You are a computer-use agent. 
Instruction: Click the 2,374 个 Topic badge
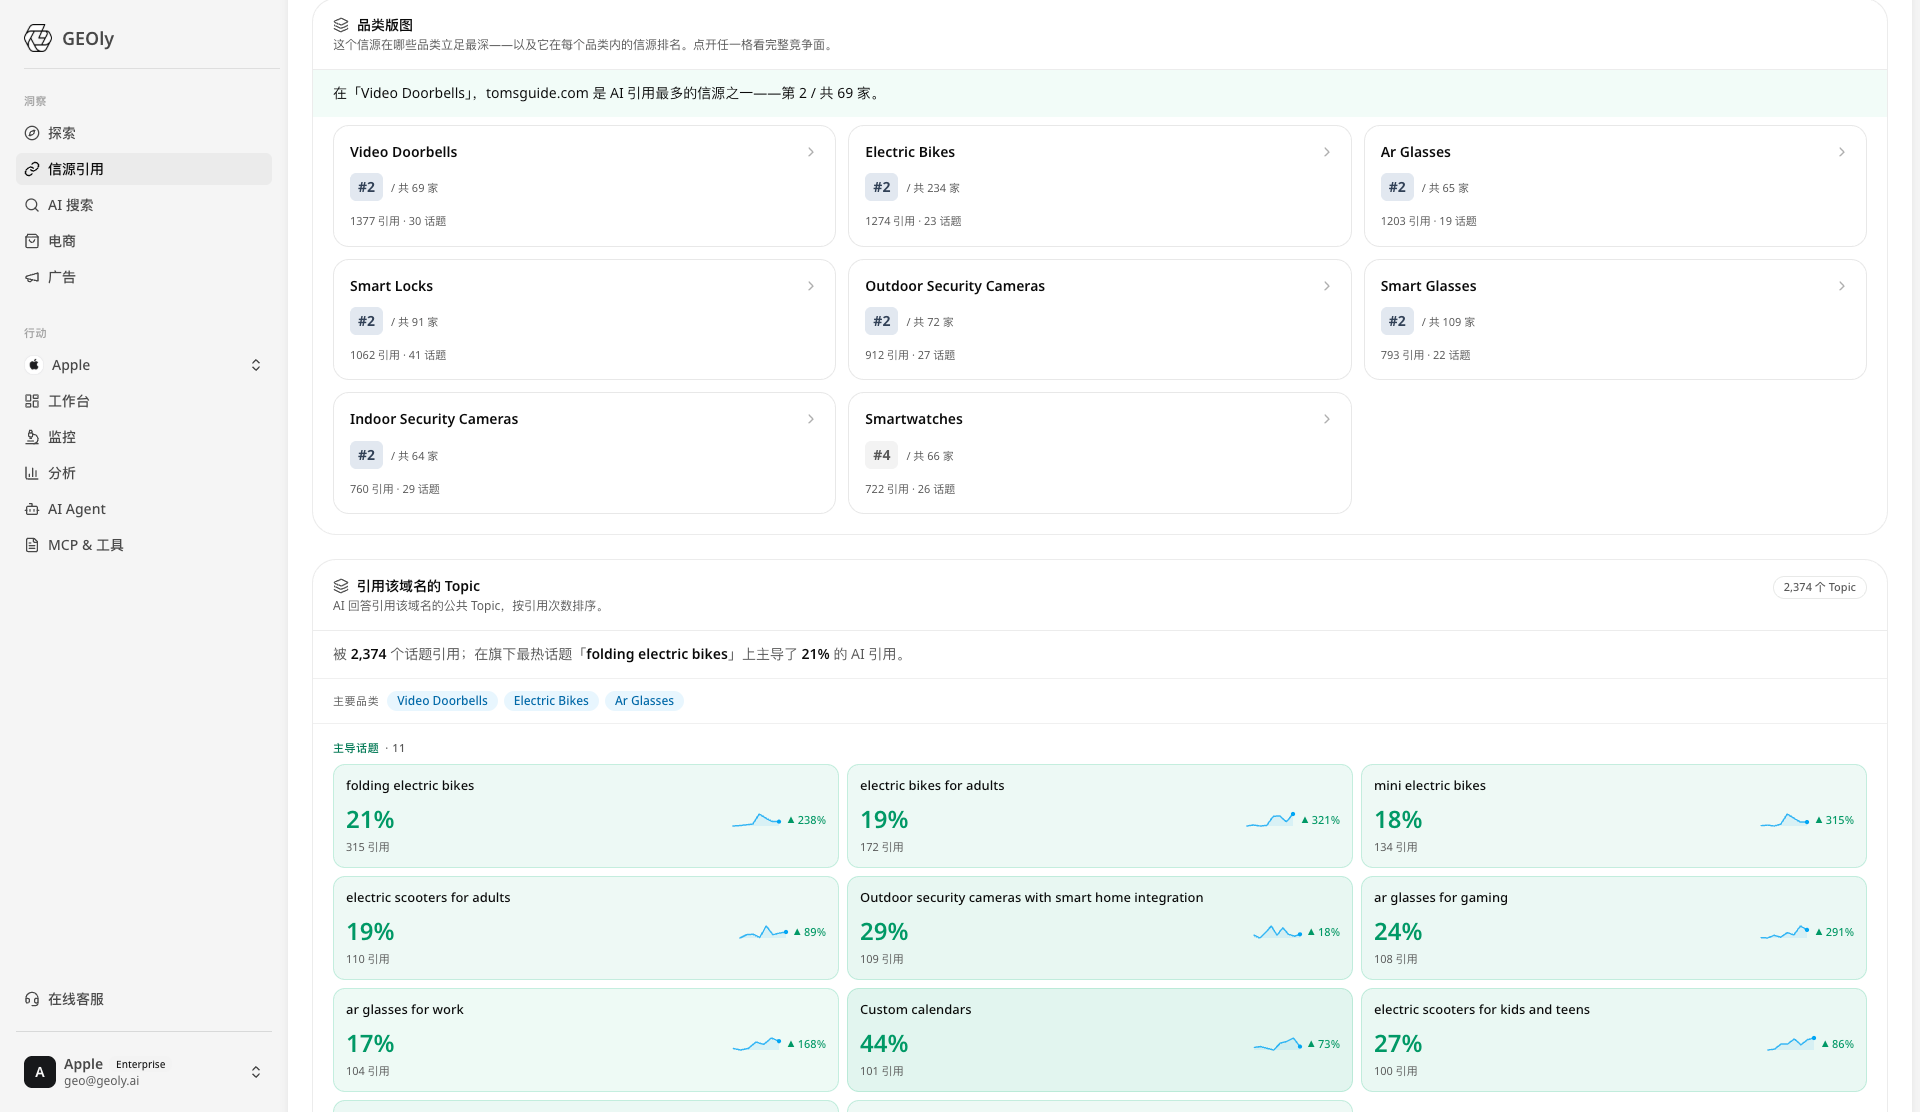pyautogui.click(x=1819, y=587)
